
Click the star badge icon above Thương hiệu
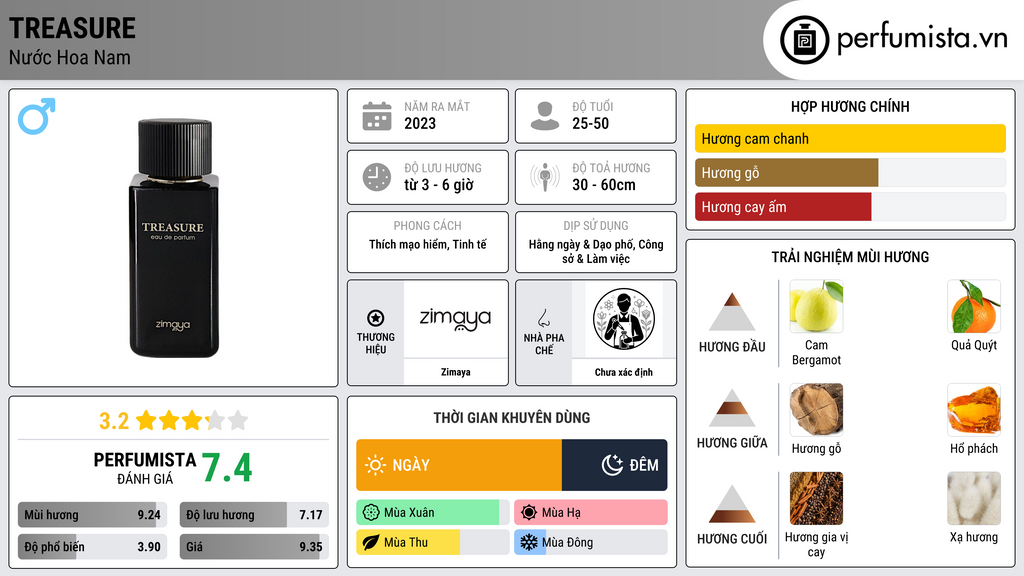pos(376,318)
